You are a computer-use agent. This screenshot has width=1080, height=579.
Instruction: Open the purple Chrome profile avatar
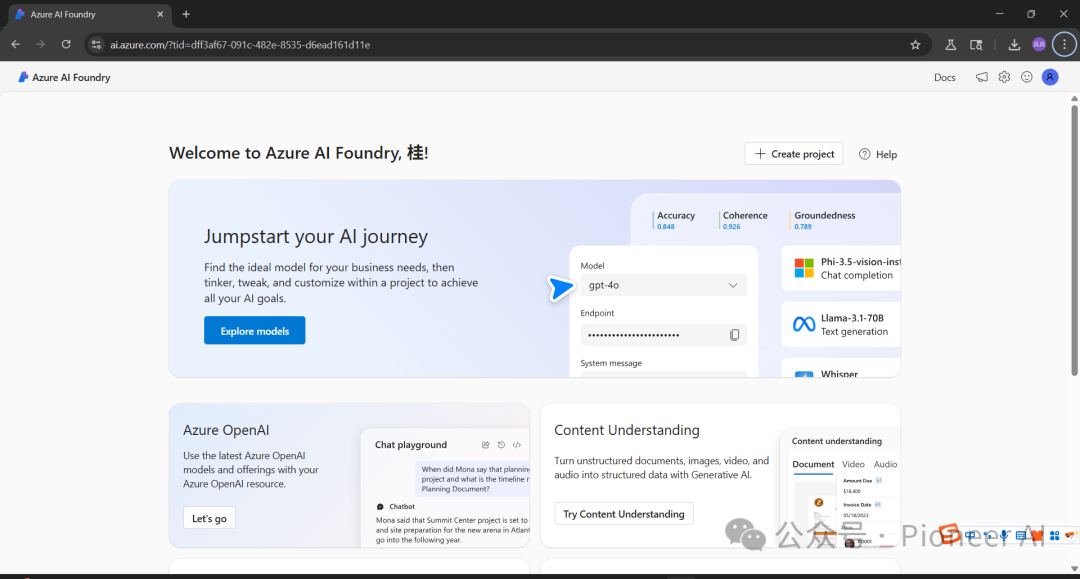coord(1039,45)
